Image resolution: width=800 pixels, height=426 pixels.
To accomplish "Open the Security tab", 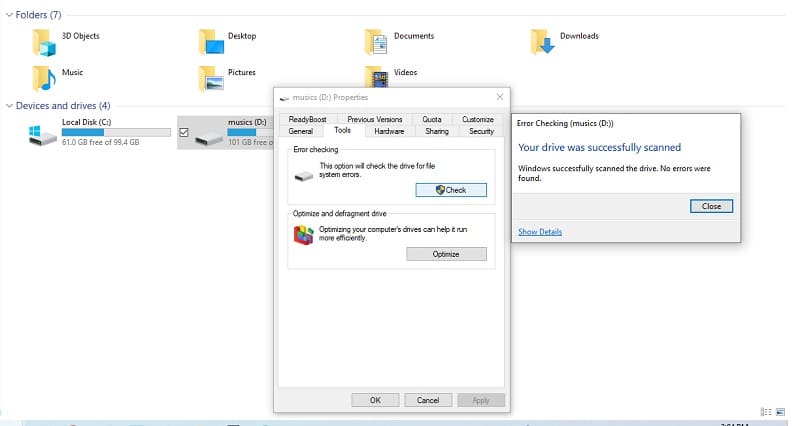I will click(x=481, y=131).
